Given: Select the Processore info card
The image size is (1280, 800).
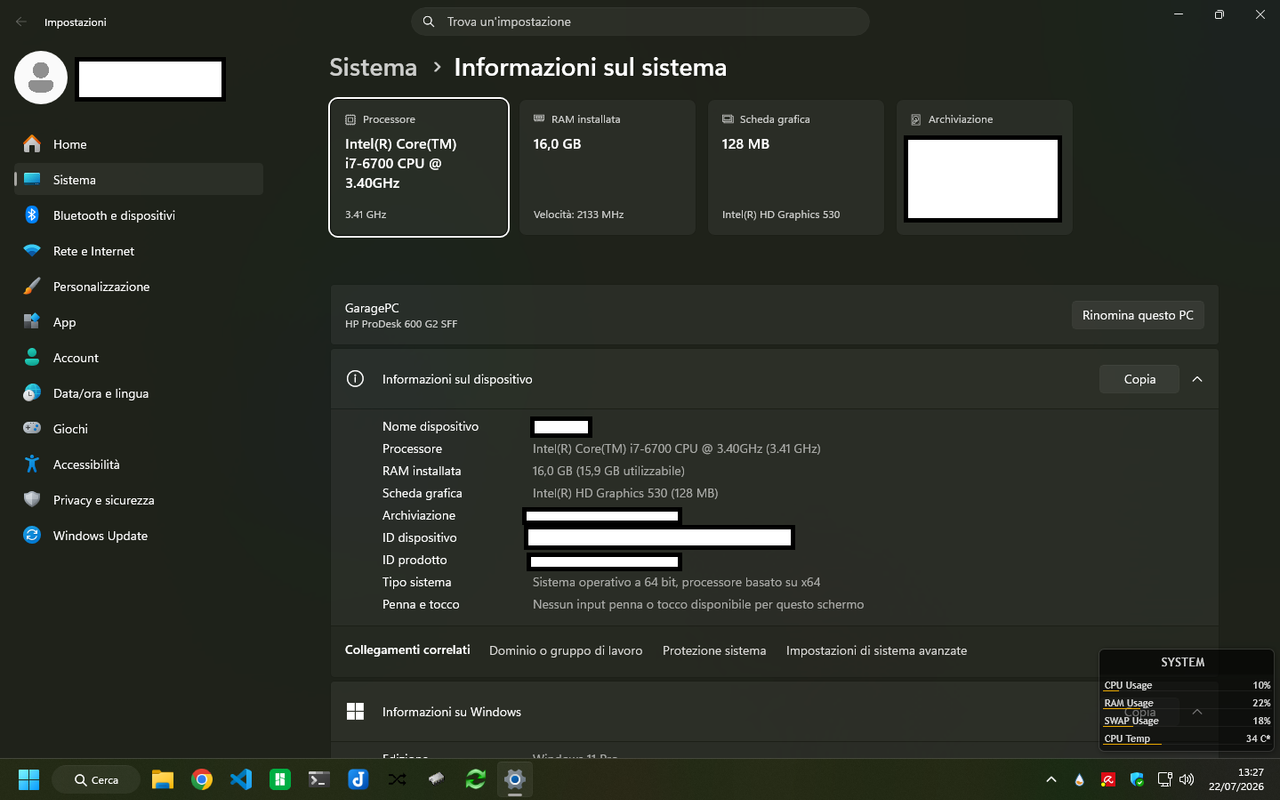Looking at the screenshot, I should (419, 168).
